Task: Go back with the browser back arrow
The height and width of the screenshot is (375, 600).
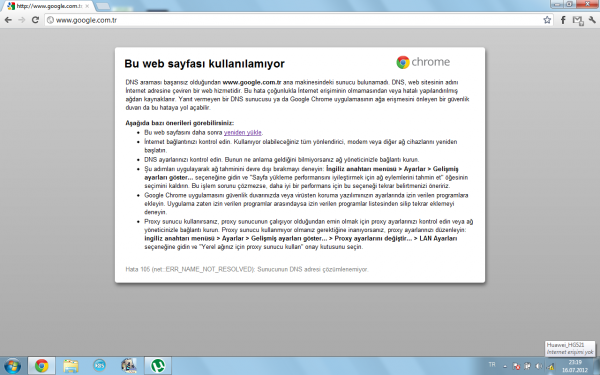Action: coord(8,20)
